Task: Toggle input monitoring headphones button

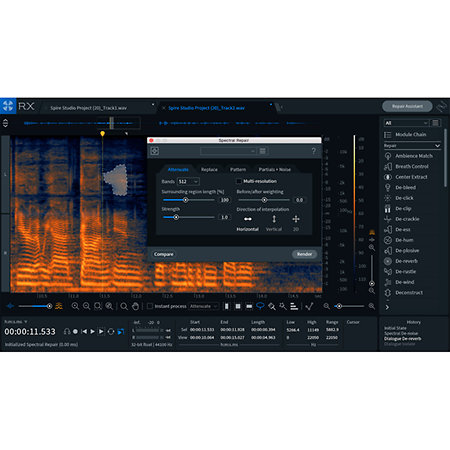Action: [x=67, y=332]
